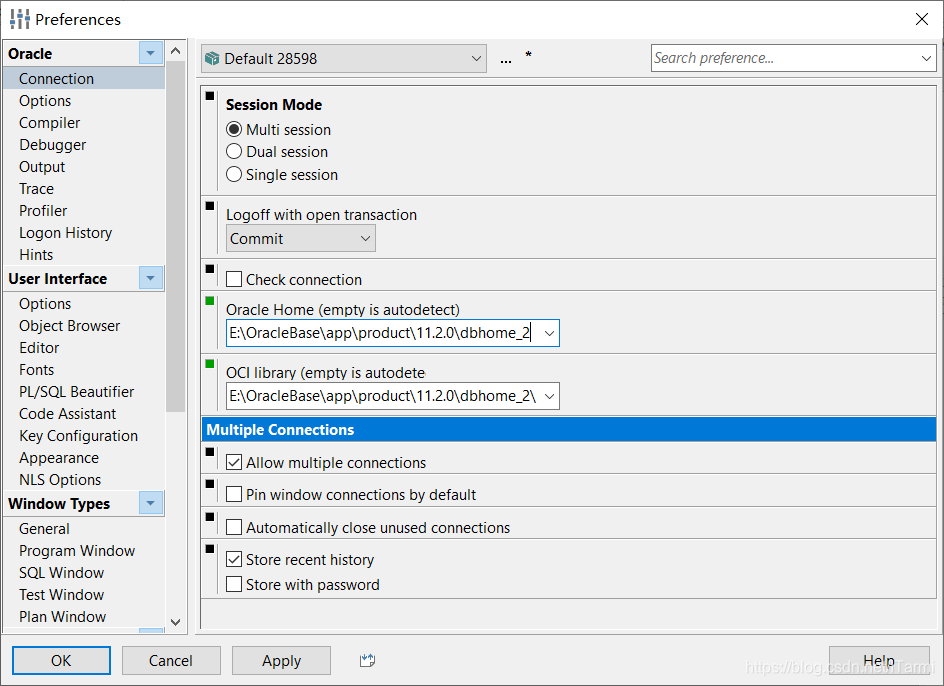Click the Apply button

281,661
